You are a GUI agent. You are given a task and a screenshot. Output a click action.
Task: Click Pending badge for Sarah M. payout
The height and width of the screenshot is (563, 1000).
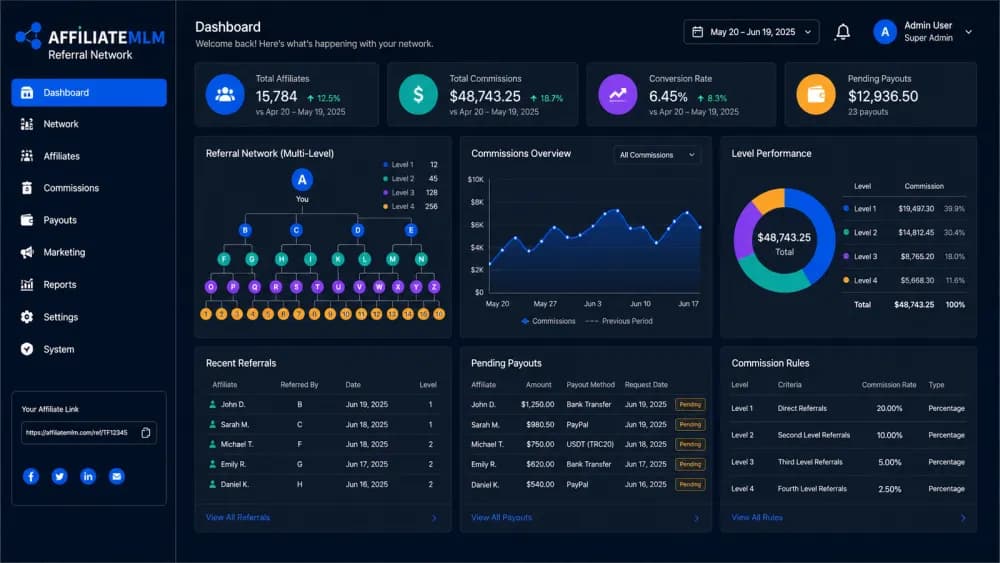pos(690,425)
